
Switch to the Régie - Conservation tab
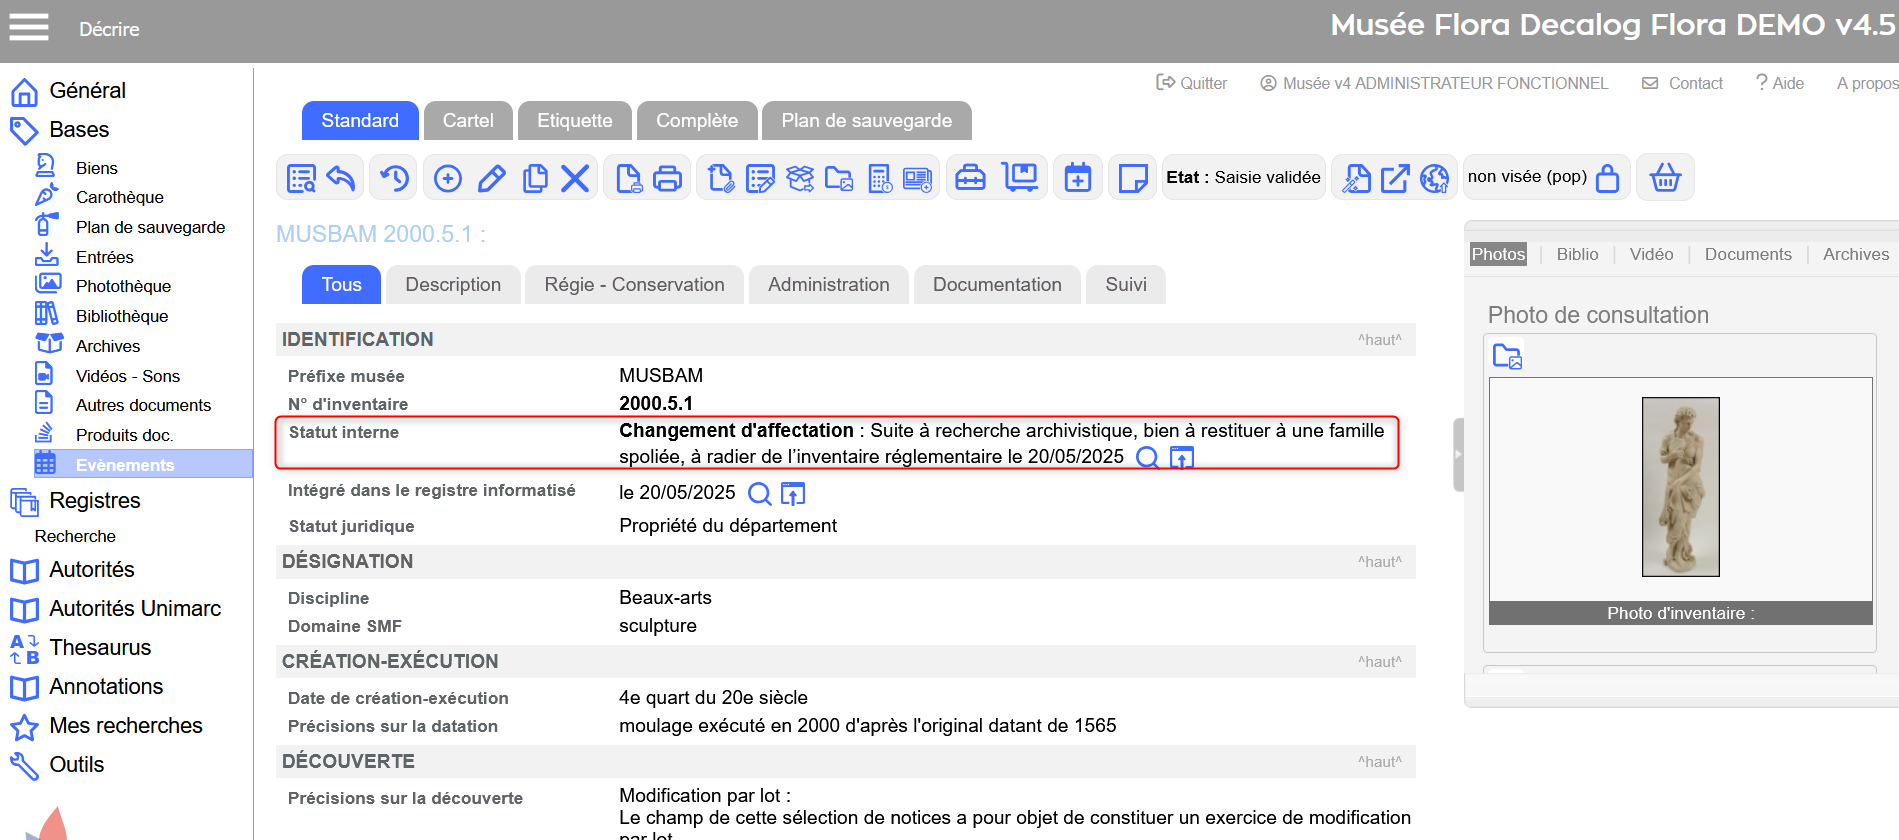click(634, 285)
